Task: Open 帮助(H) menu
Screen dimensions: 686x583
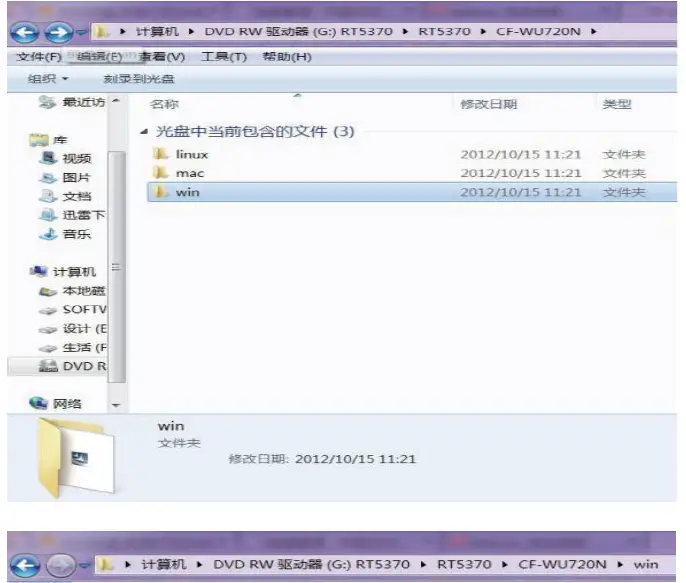Action: 287,57
